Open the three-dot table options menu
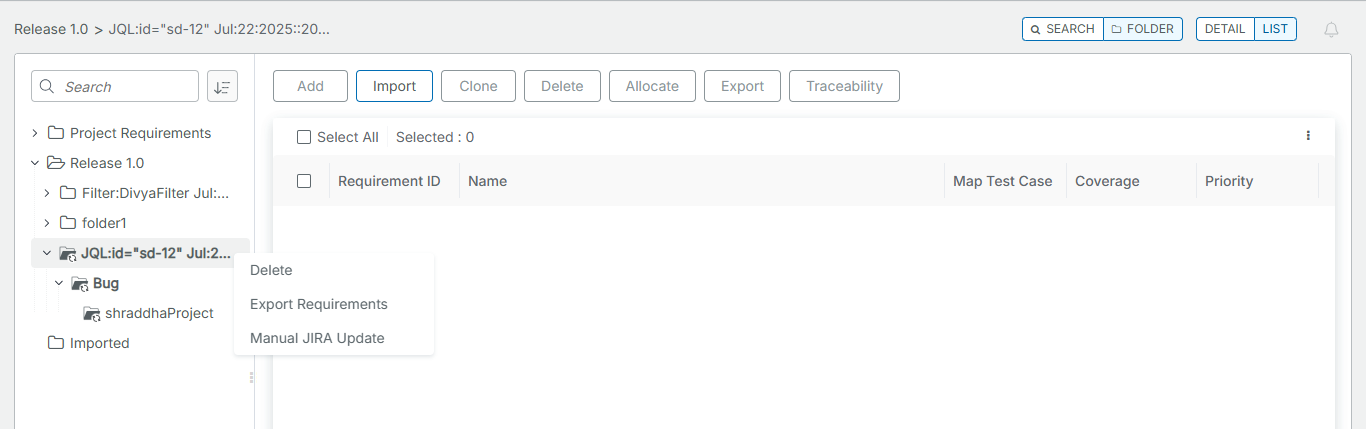Screen dimensions: 1366x429 coord(1308,136)
